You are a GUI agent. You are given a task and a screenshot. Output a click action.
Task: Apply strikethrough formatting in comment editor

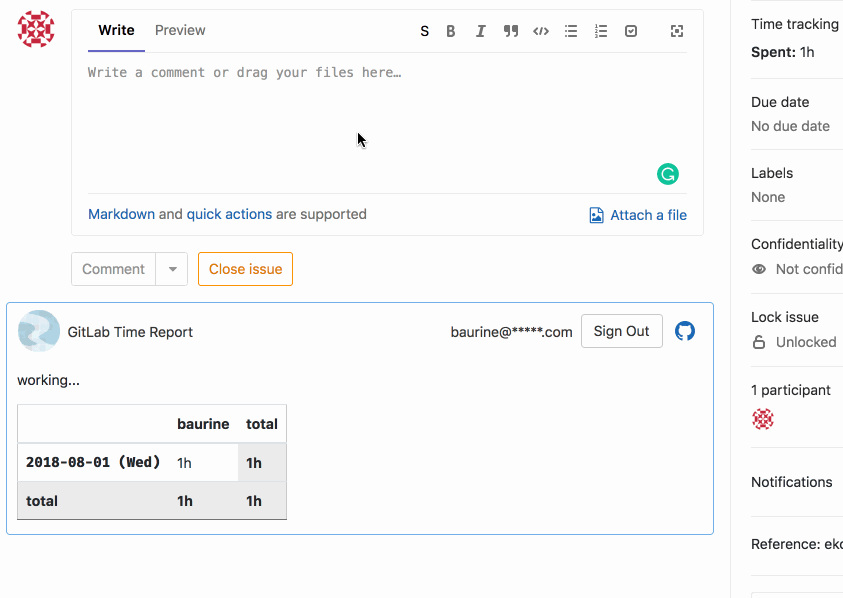pyautogui.click(x=424, y=31)
